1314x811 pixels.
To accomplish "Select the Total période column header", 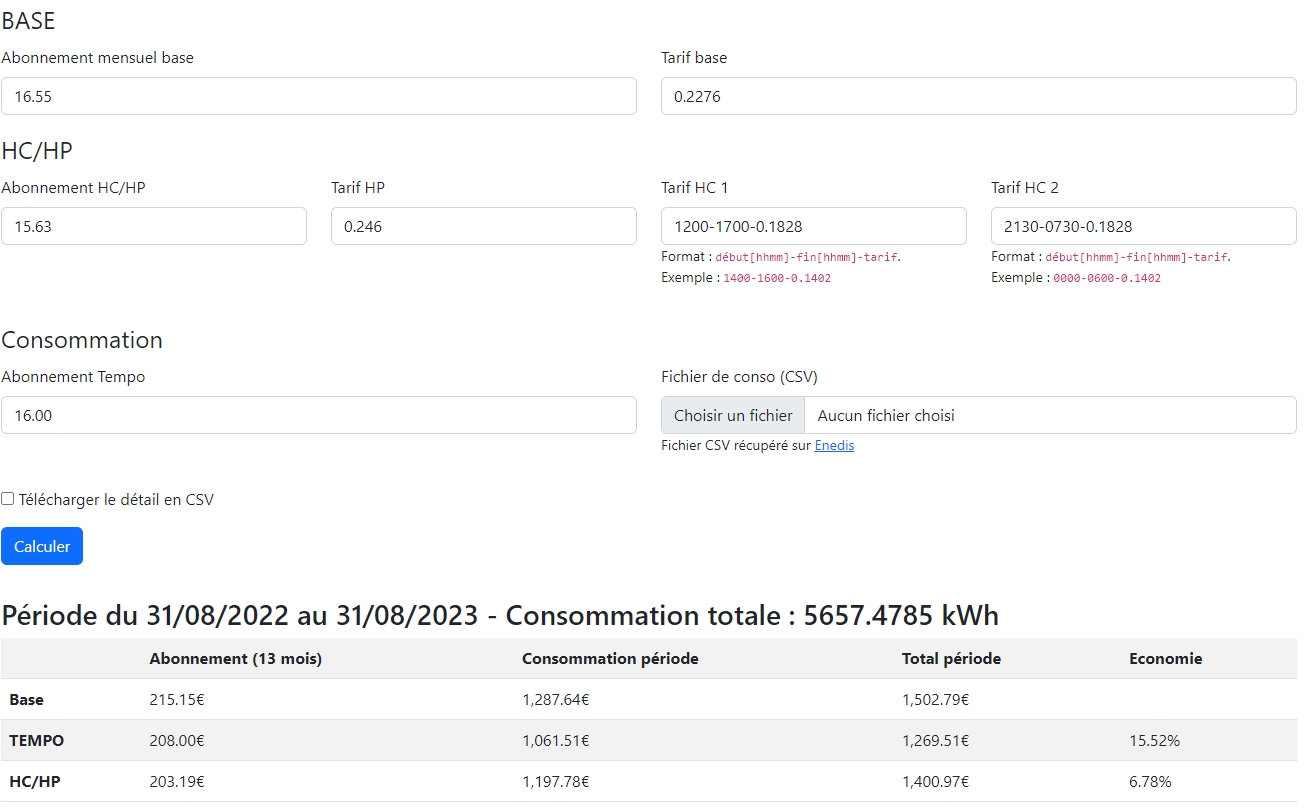I will [951, 659].
